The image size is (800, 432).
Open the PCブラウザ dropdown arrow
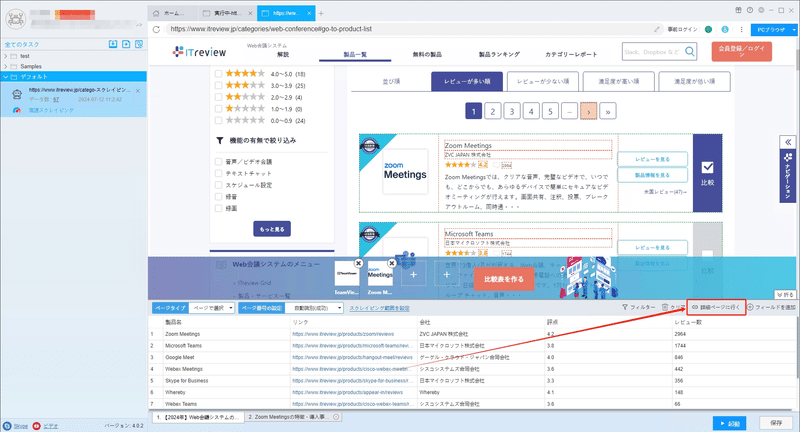coord(794,30)
